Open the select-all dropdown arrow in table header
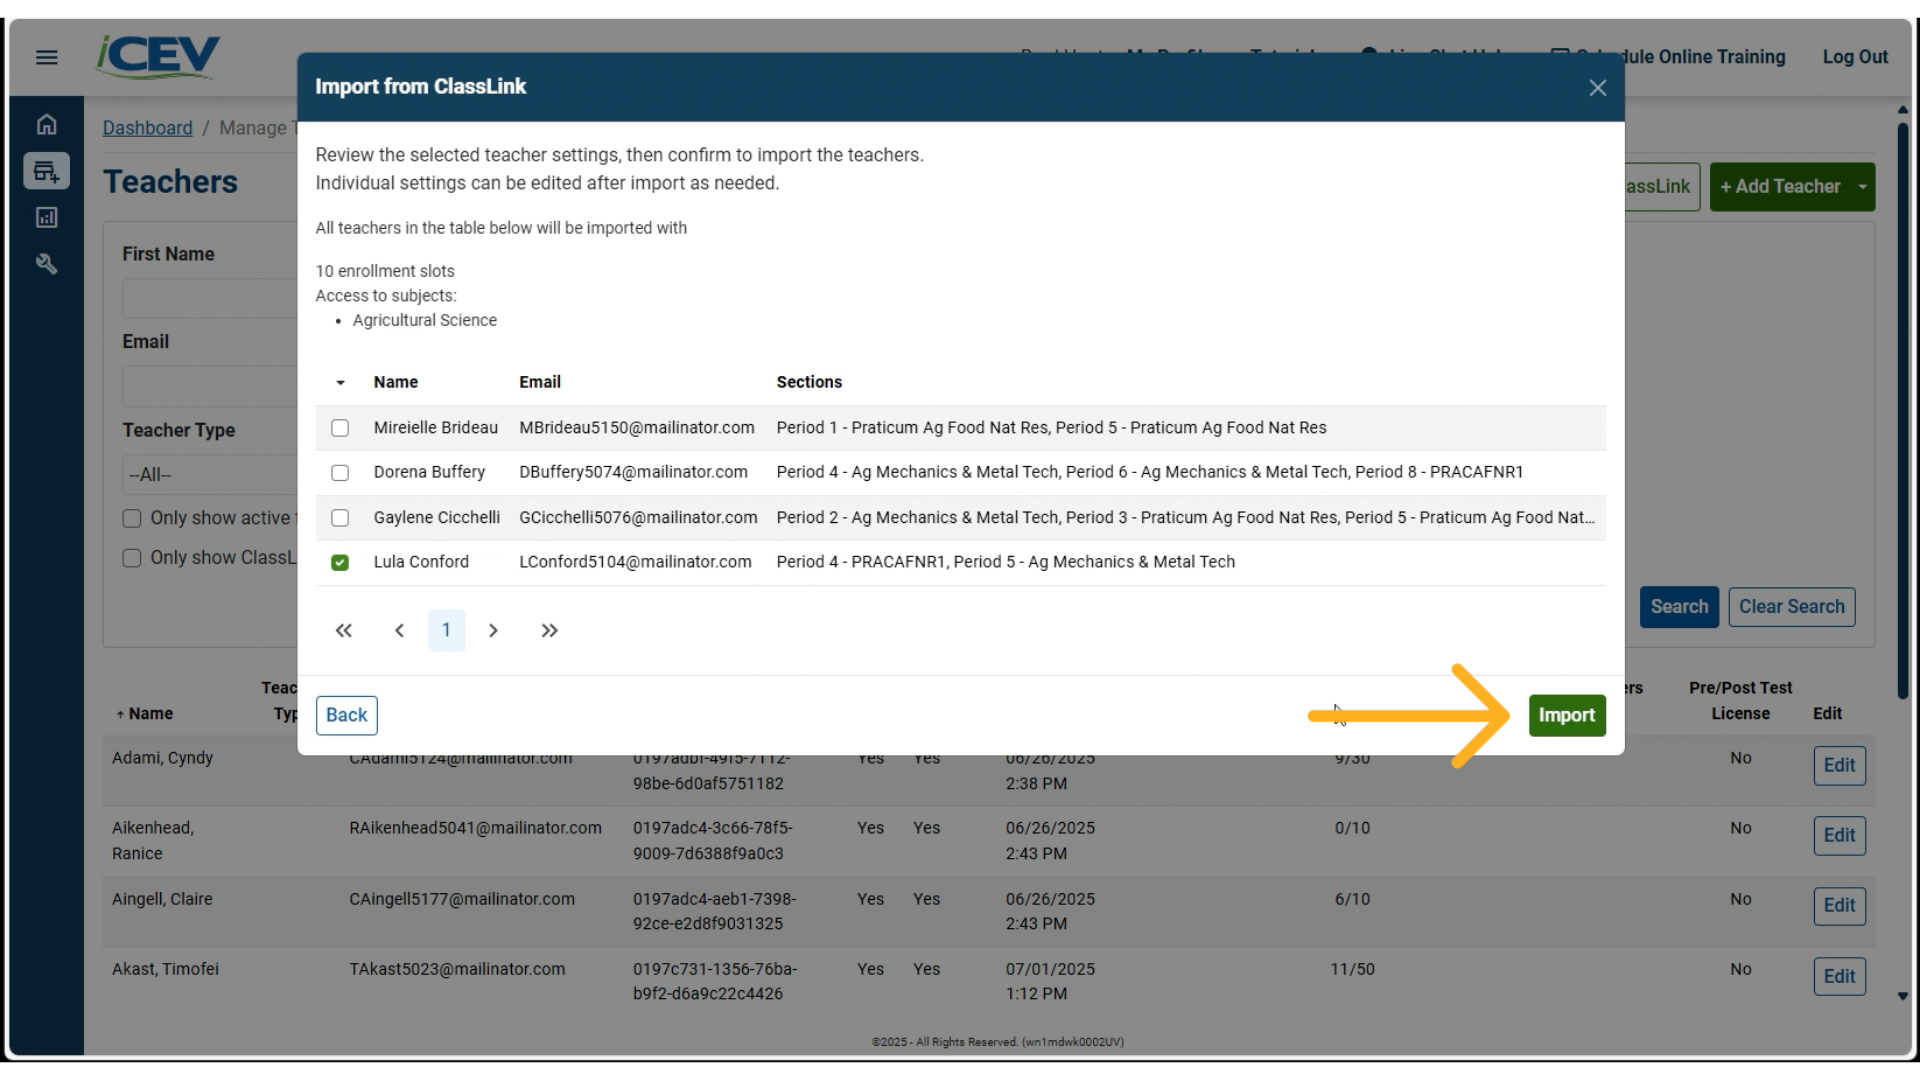The width and height of the screenshot is (1920, 1080). (340, 383)
